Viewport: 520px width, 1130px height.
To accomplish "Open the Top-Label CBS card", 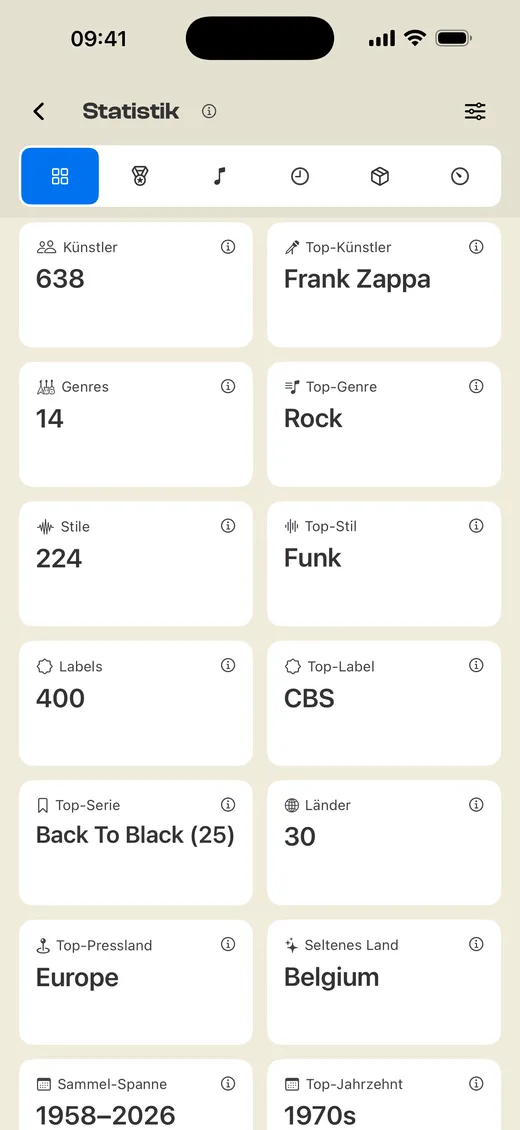I will (x=384, y=703).
